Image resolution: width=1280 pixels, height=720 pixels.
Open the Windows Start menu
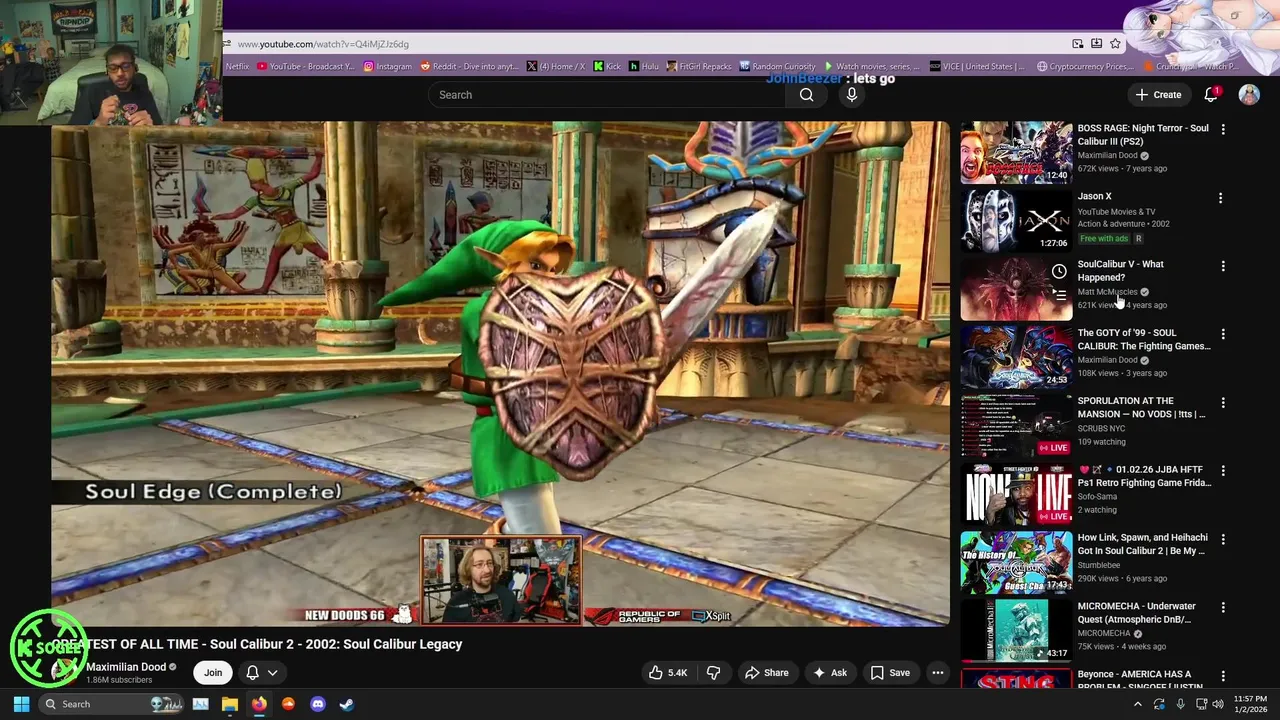click(21, 704)
